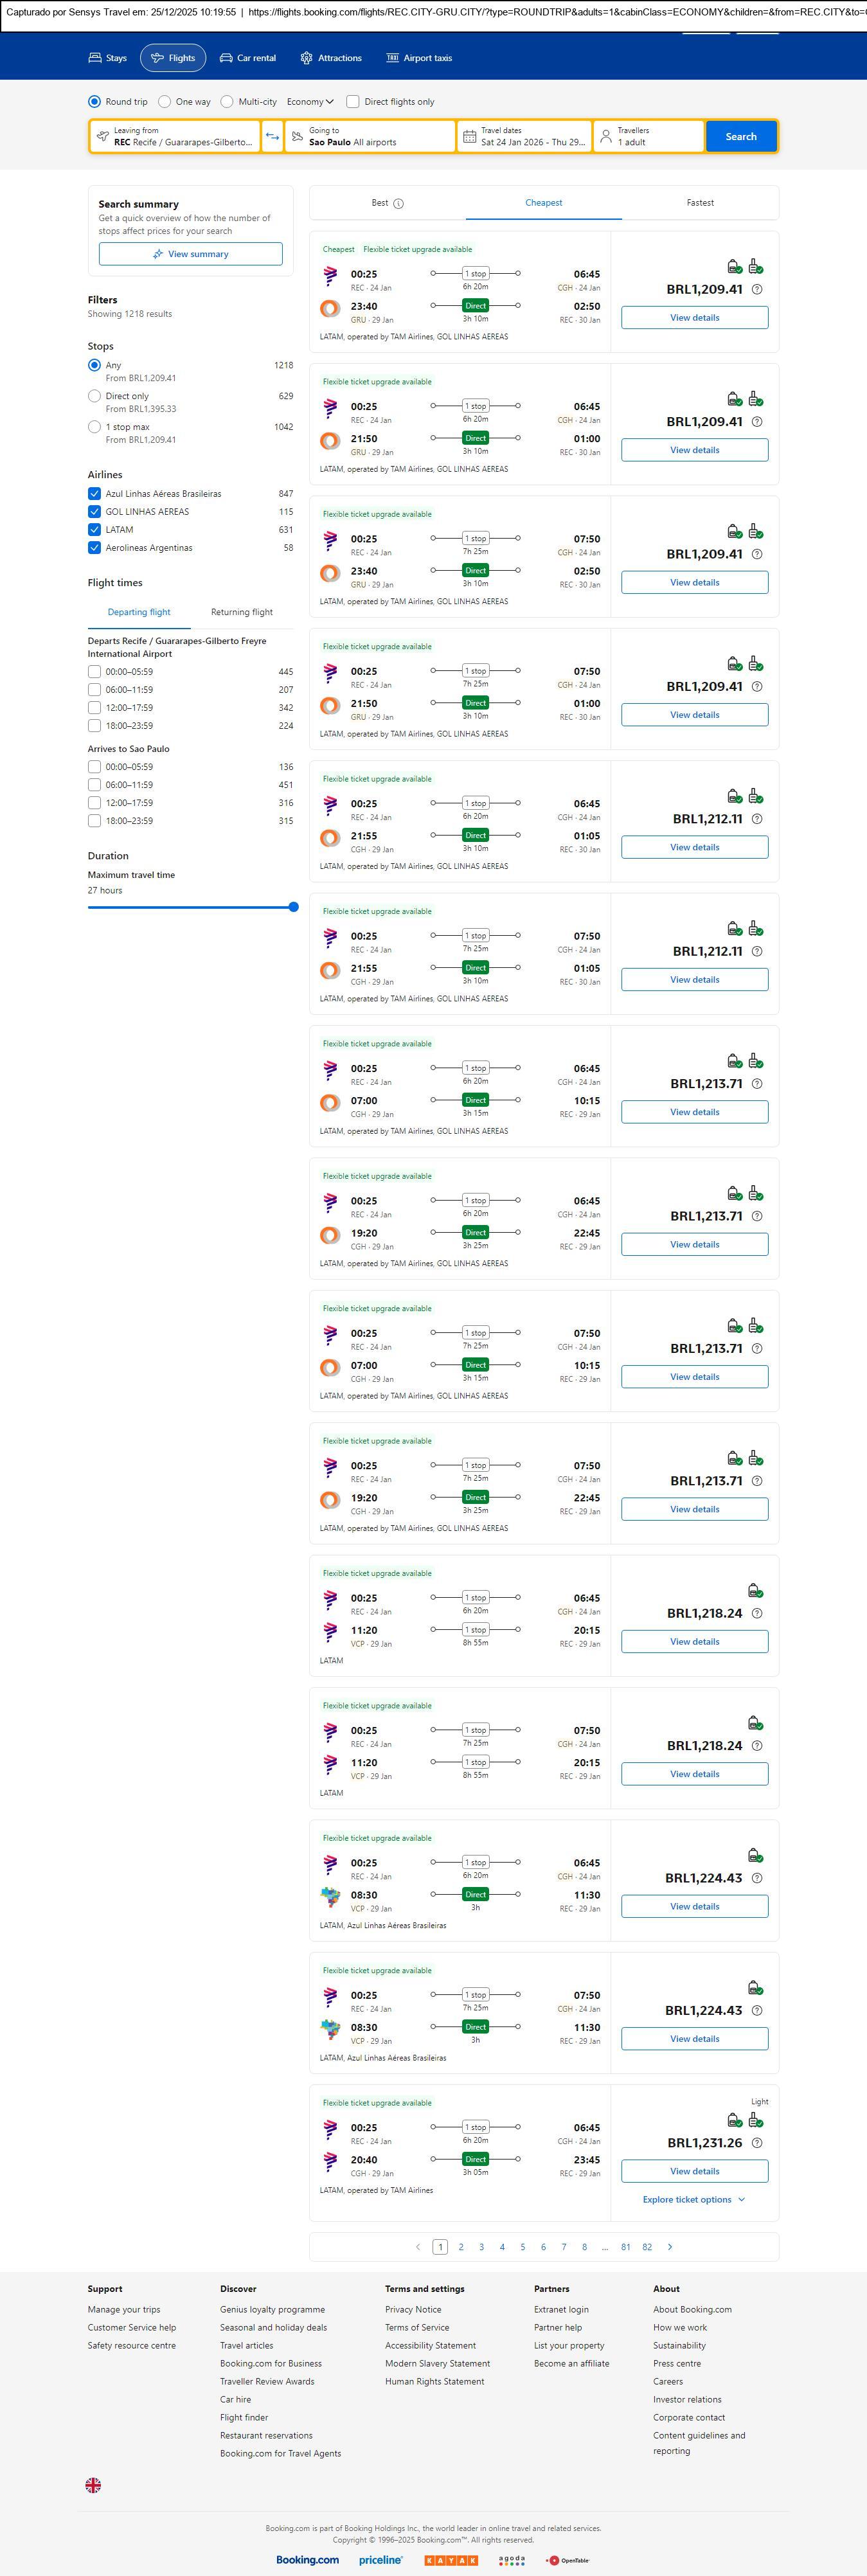Select the Direct only stops radio button
Image resolution: width=867 pixels, height=2576 pixels.
tap(94, 397)
